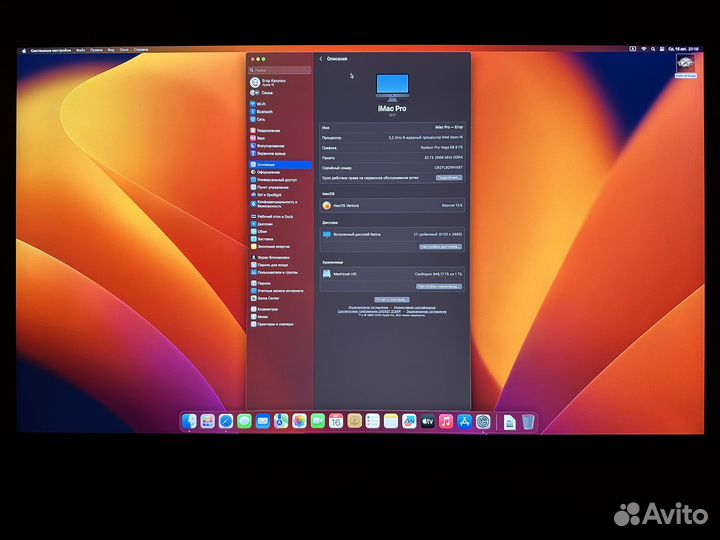The width and height of the screenshot is (720, 540).
Task: Open Notes app in the Dock
Action: click(x=391, y=422)
